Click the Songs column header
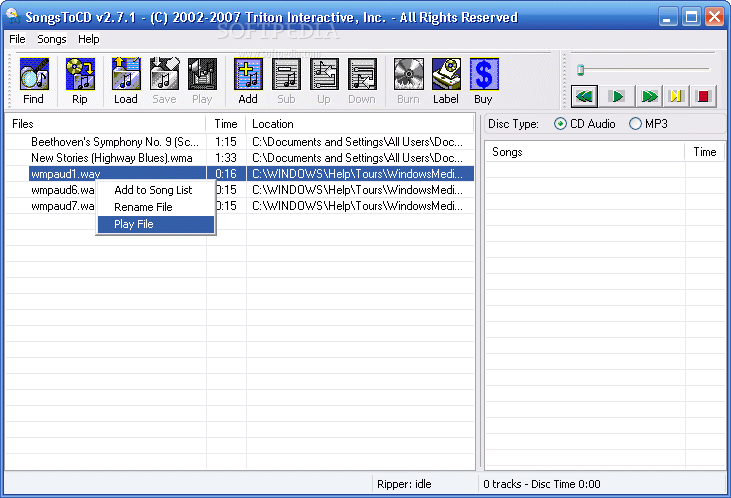Image resolution: width=731 pixels, height=498 pixels. coord(585,152)
